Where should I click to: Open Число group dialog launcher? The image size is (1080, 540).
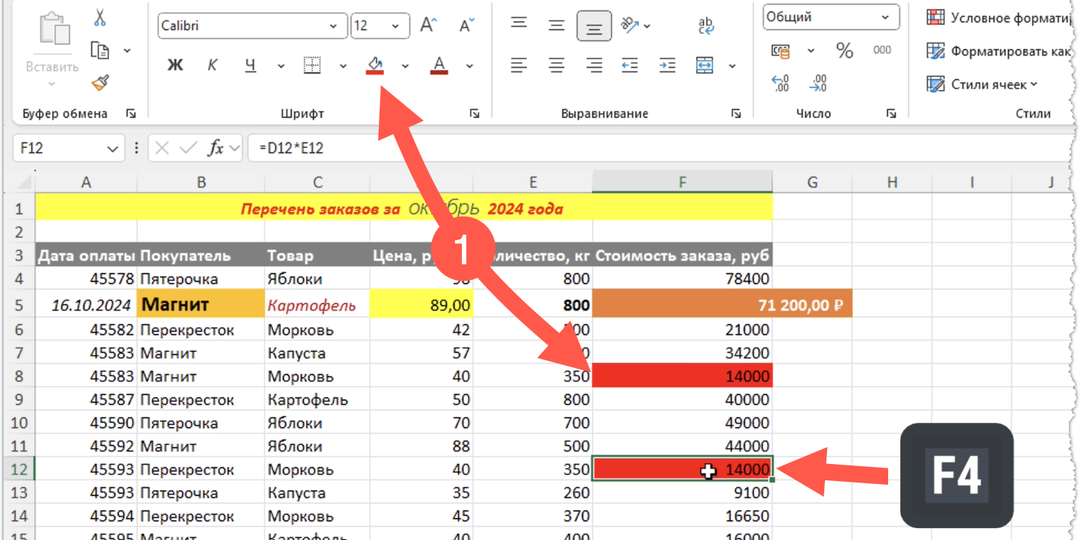click(891, 114)
